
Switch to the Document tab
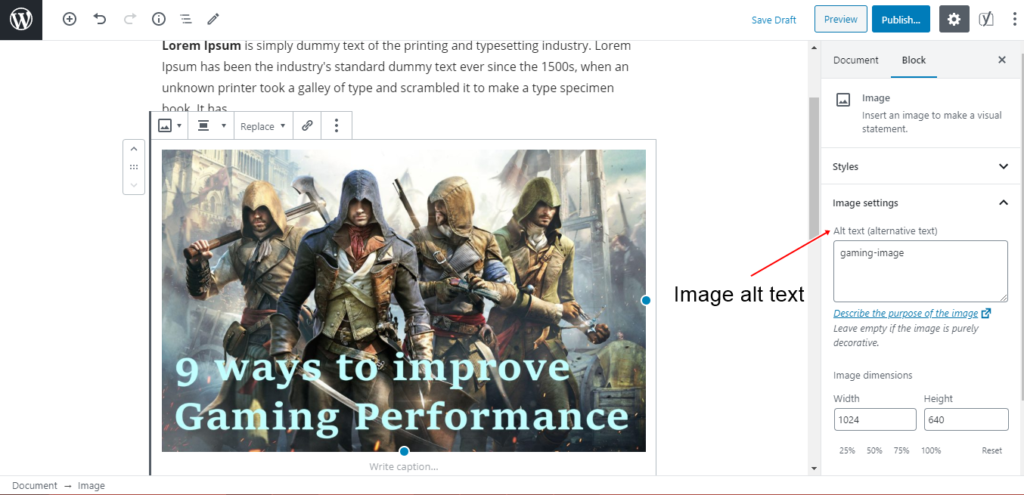[856, 60]
